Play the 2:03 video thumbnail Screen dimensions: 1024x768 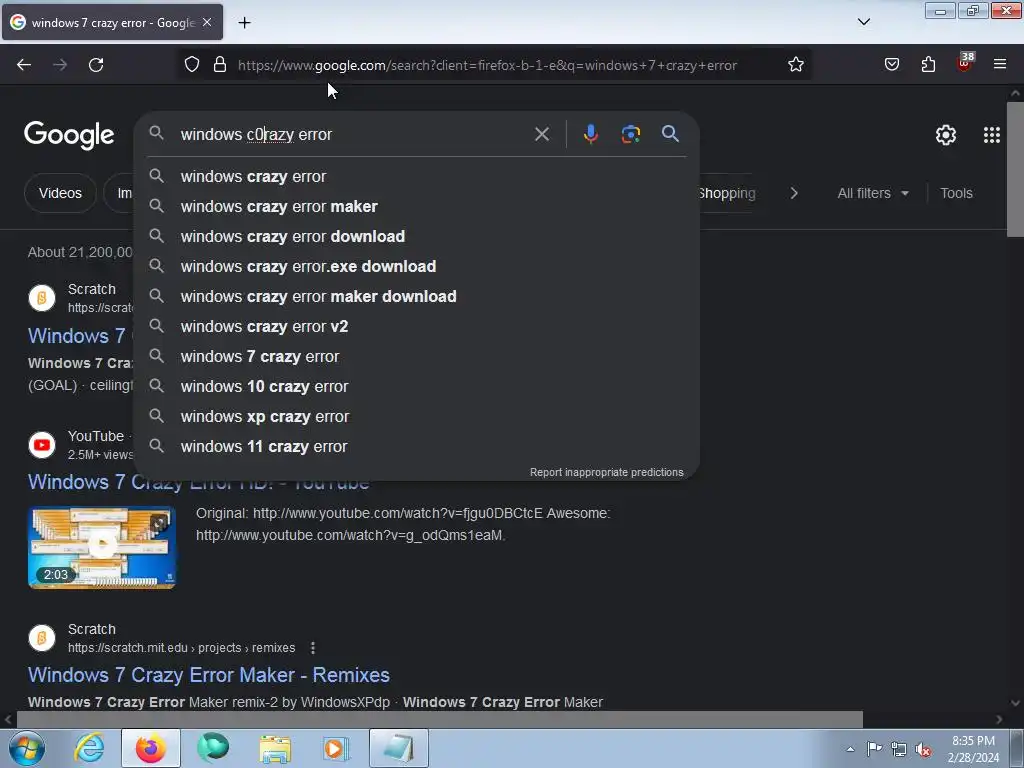pyautogui.click(x=102, y=547)
